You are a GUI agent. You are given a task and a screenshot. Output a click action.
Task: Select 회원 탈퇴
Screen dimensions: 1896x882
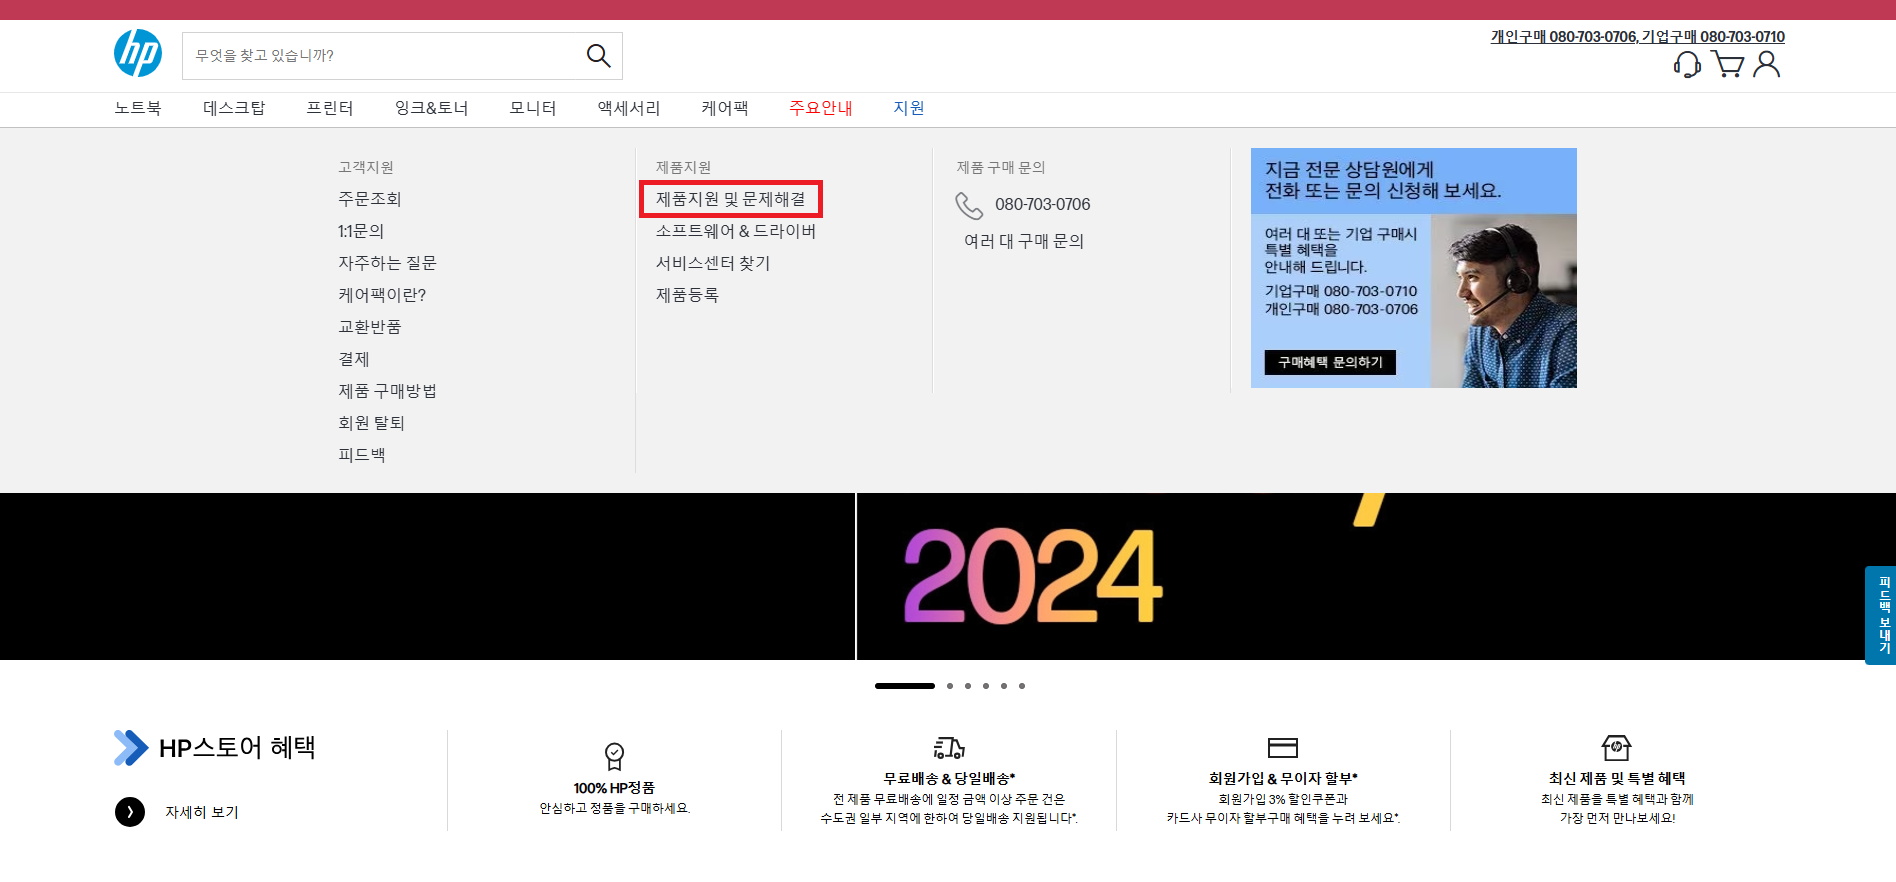coord(371,423)
